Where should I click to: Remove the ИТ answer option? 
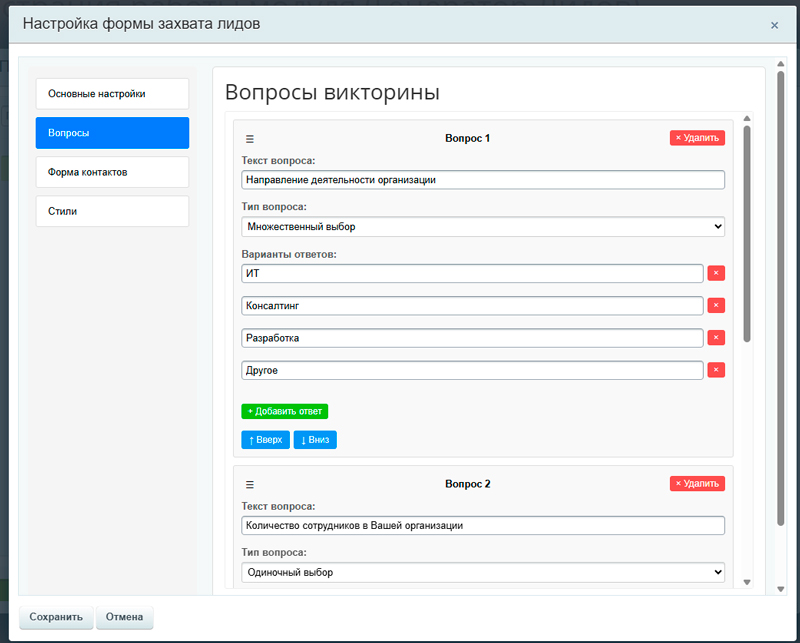tap(716, 273)
